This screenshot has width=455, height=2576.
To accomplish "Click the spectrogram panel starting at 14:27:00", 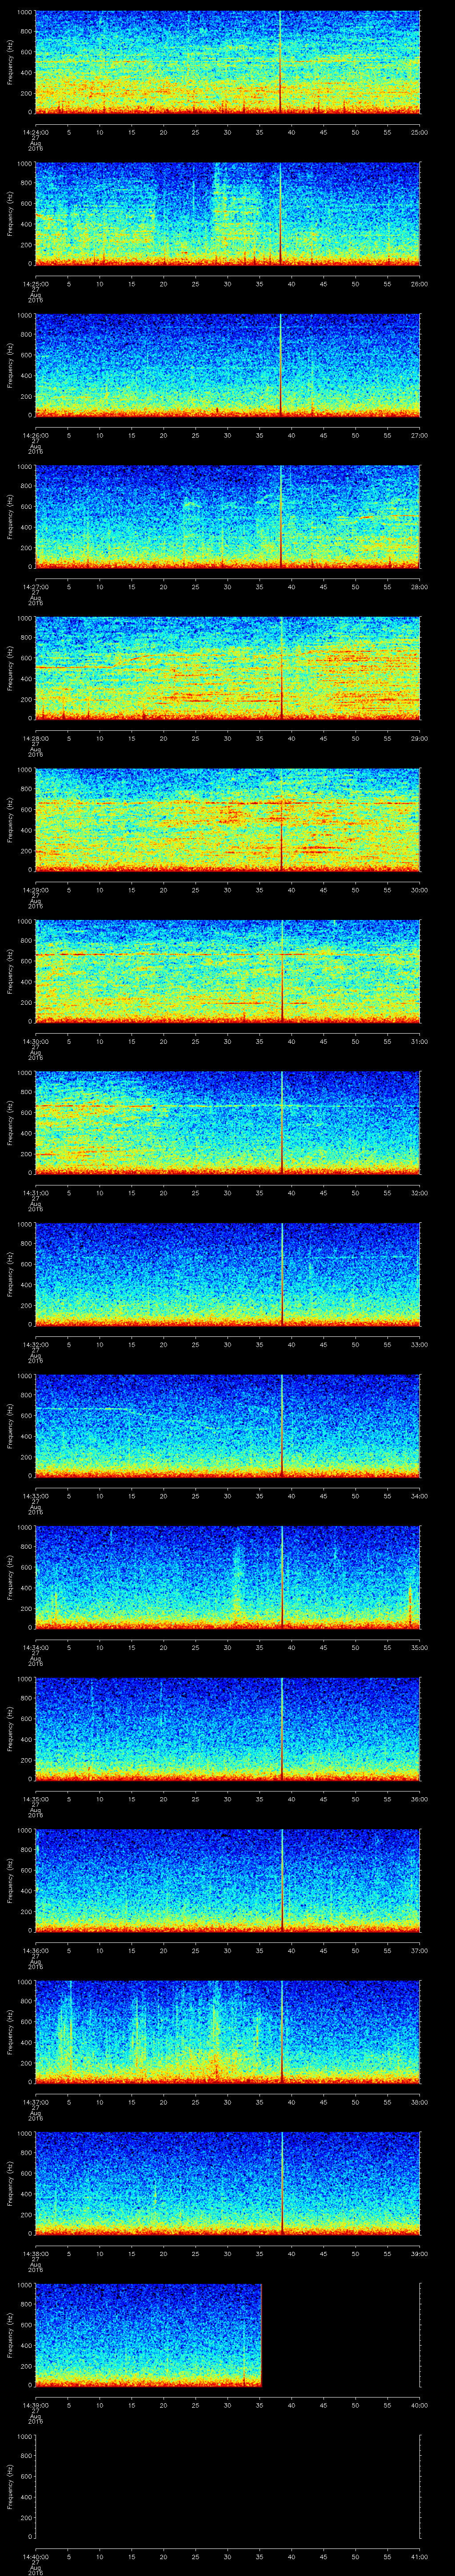I will coord(227,516).
